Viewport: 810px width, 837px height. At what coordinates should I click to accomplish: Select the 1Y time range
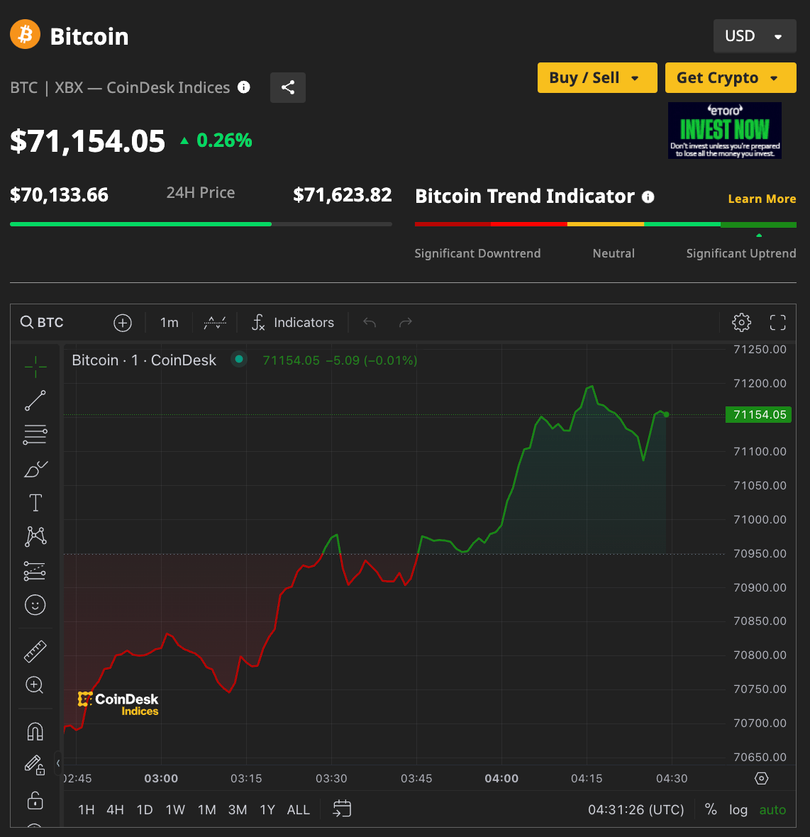(x=267, y=810)
